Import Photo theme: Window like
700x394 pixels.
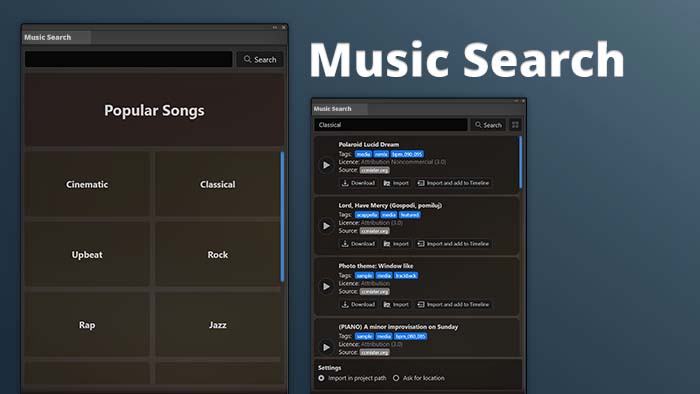(396, 304)
